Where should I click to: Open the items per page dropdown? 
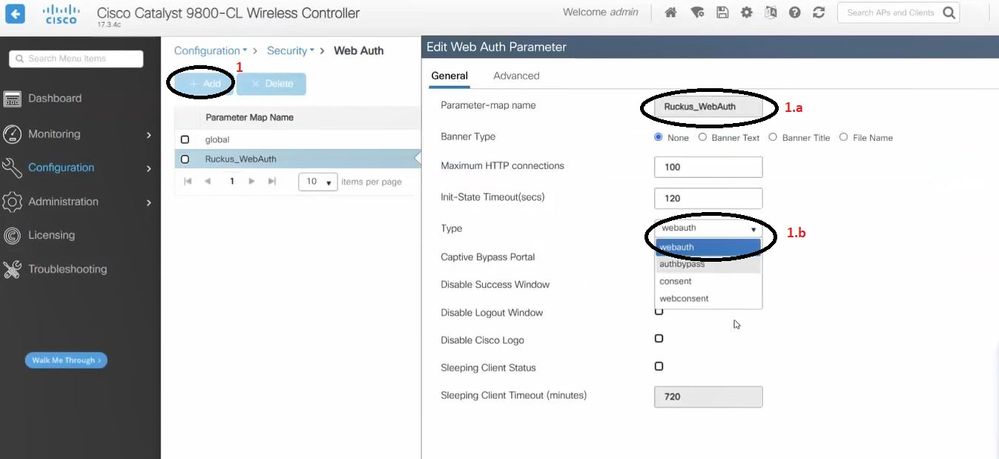pyautogui.click(x=318, y=182)
